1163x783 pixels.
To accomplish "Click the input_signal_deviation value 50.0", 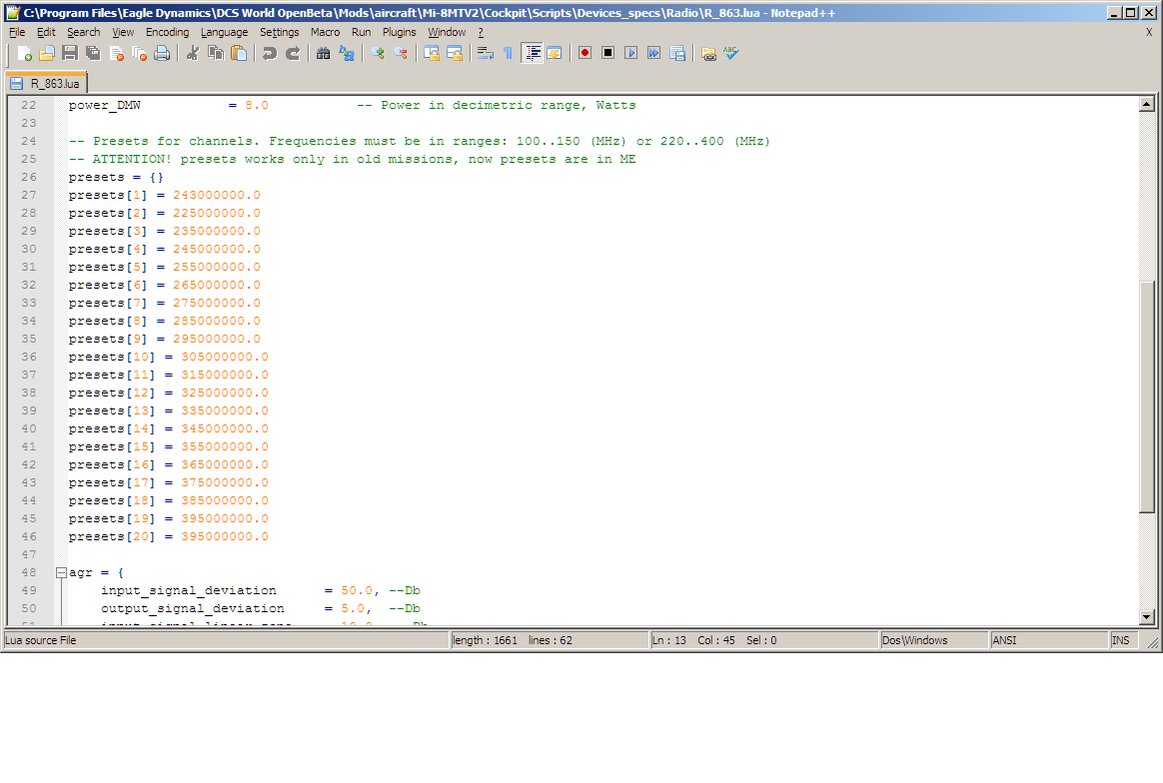I will (x=357, y=590).
